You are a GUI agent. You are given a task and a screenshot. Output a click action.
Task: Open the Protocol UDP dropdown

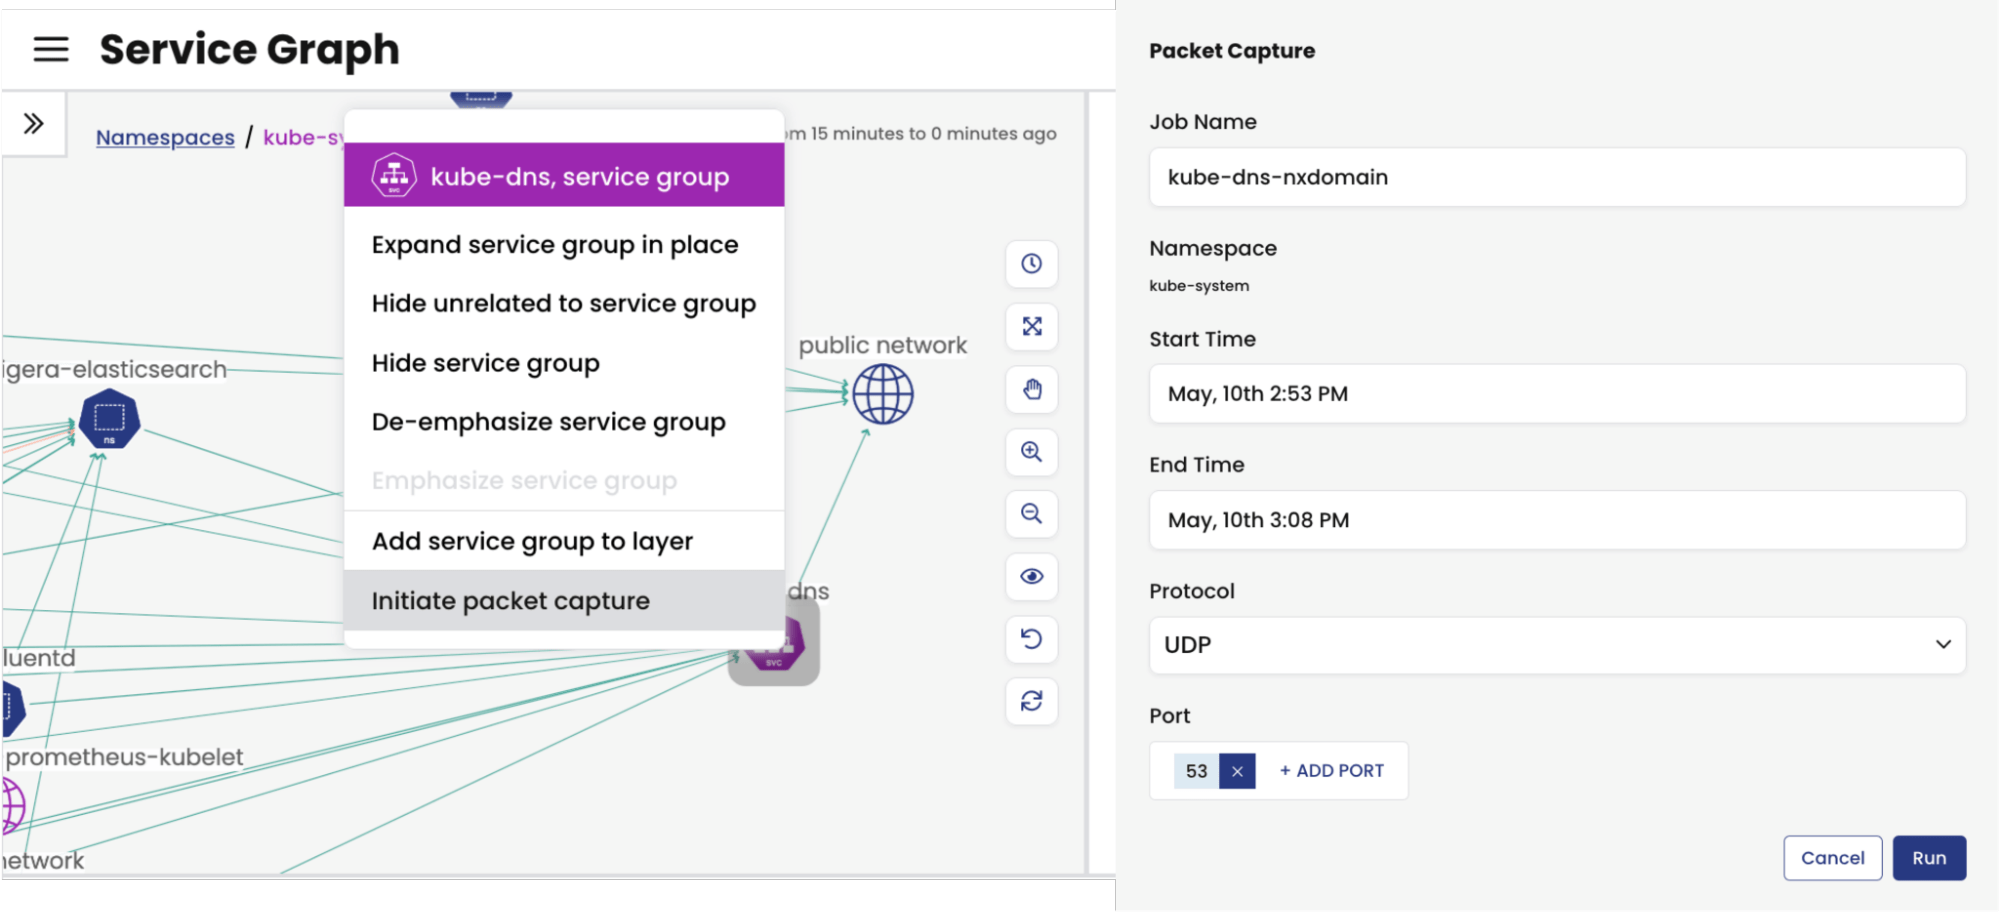coord(1557,645)
